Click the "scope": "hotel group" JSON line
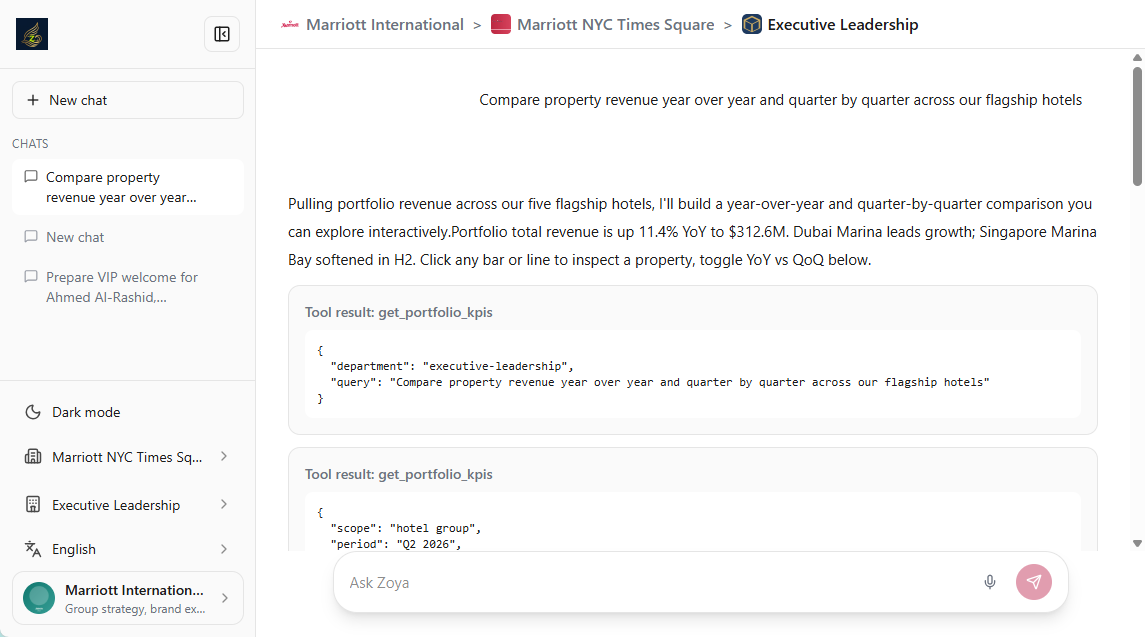Image resolution: width=1145 pixels, height=637 pixels. pyautogui.click(x=406, y=528)
